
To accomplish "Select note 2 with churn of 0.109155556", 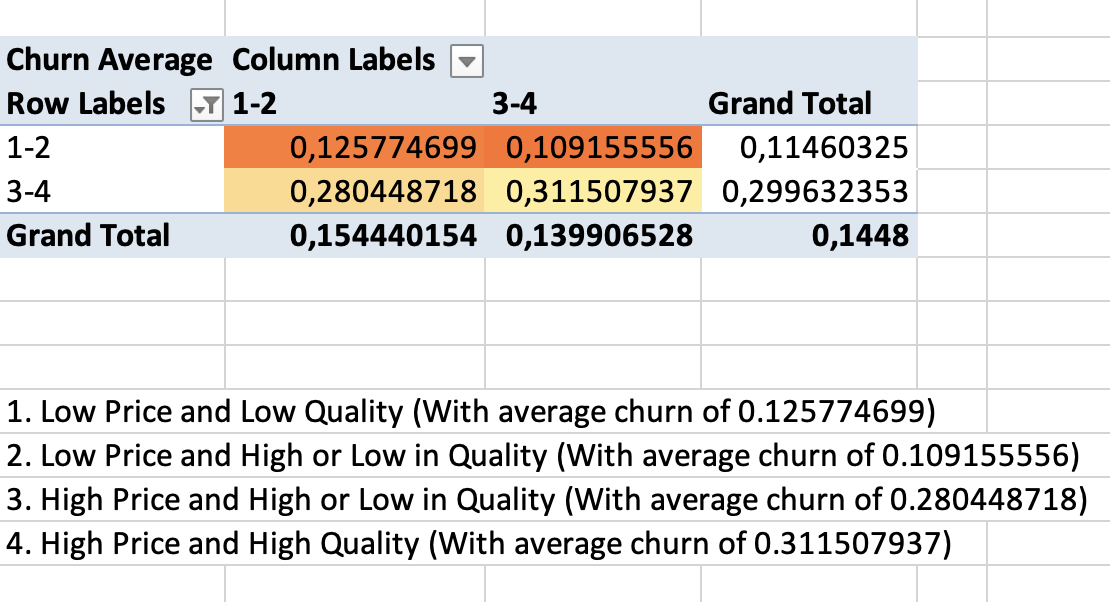I will [543, 455].
